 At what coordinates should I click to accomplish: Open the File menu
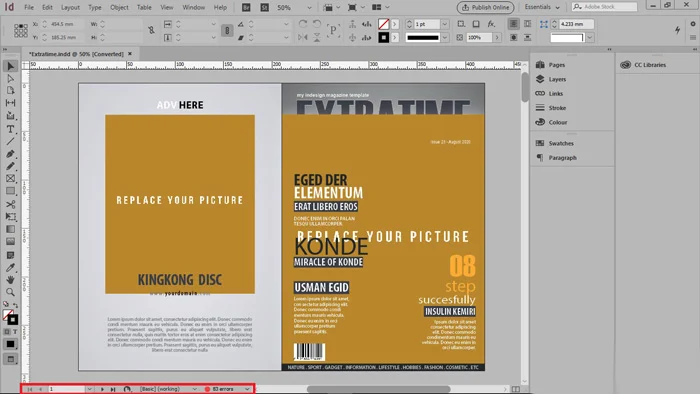pos(29,7)
